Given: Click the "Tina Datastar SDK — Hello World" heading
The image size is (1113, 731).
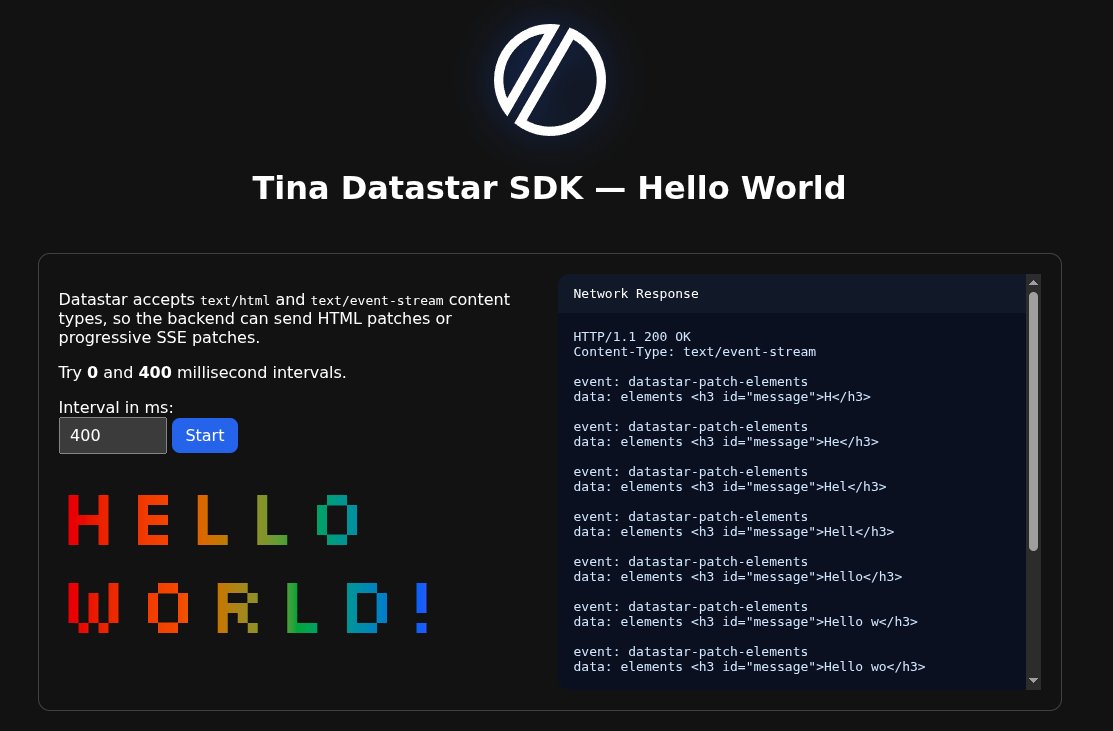Looking at the screenshot, I should (549, 188).
